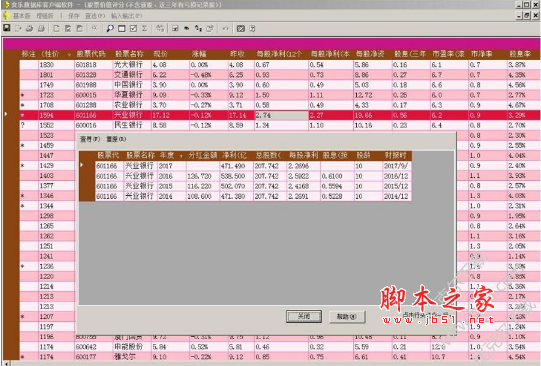Select the 光大银行 cell
This screenshot has width=541, height=366.
tap(132, 65)
